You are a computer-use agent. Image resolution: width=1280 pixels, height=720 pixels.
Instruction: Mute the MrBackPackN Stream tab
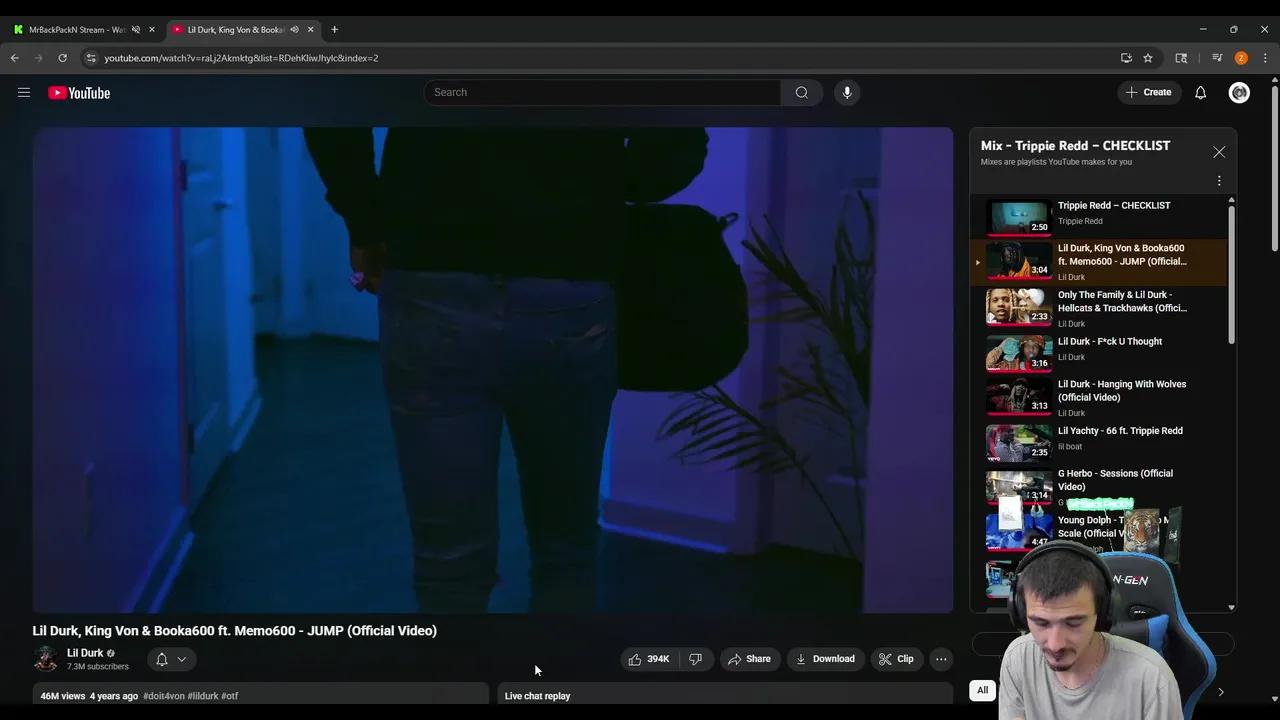pos(136,29)
